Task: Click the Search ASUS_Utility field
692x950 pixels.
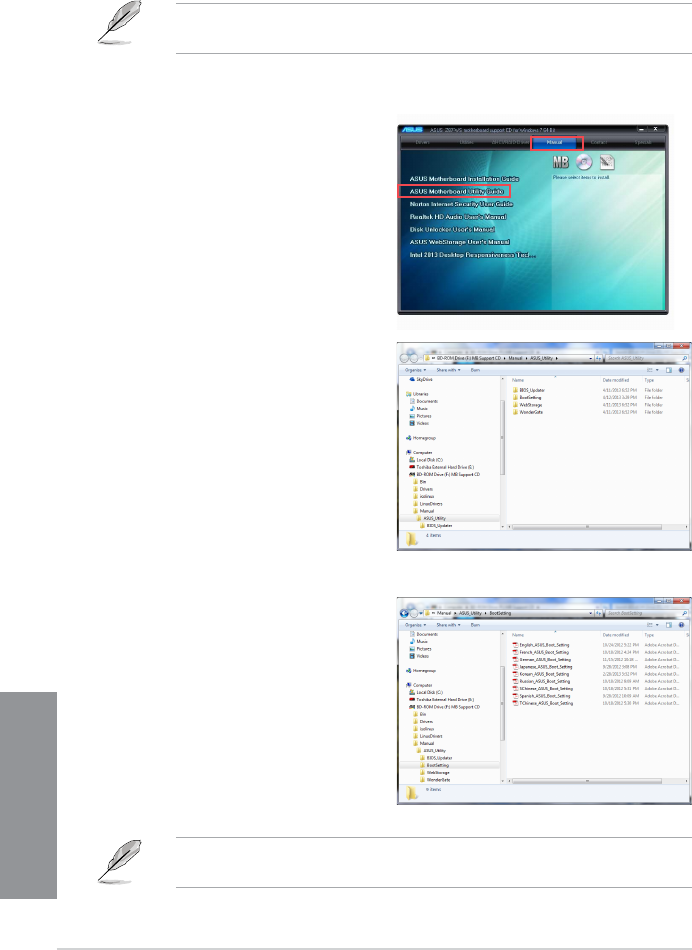Action: (x=645, y=358)
